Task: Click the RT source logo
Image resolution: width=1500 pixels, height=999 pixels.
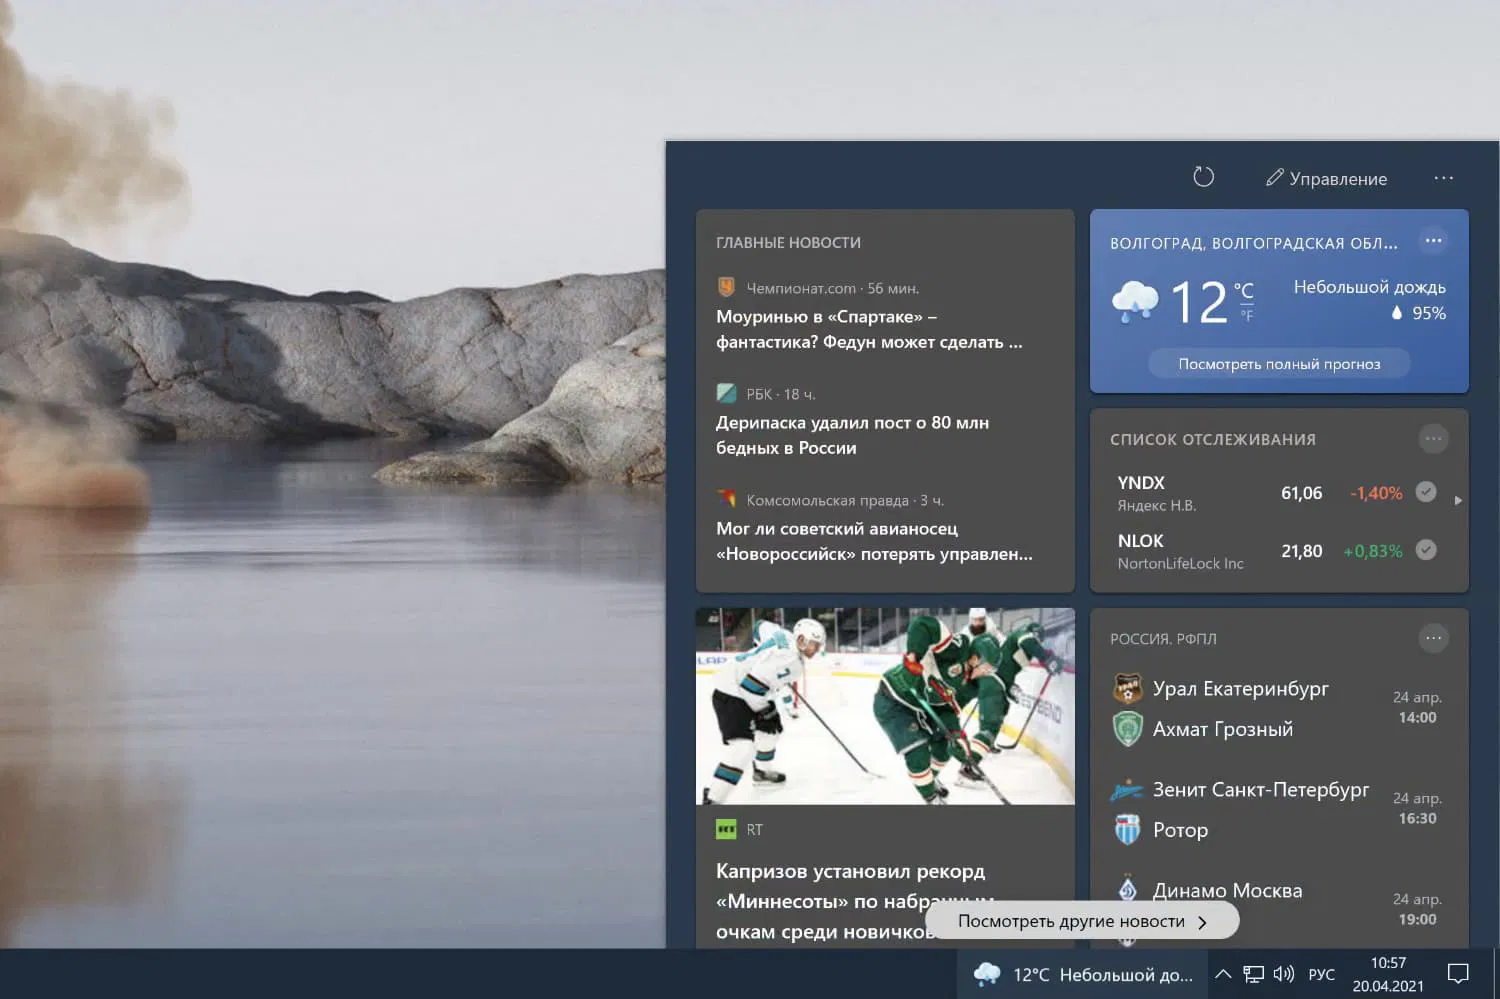Action: click(x=726, y=829)
